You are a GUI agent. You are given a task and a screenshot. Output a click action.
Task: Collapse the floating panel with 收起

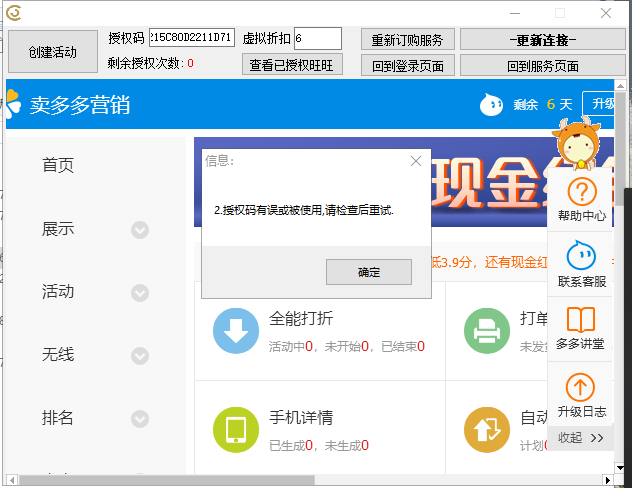pos(580,438)
